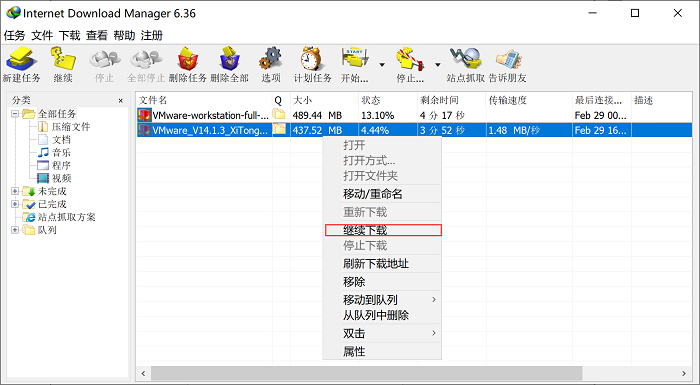Expand the 队列 tree node
Image resolution: width=700 pixels, height=385 pixels.
coord(15,230)
